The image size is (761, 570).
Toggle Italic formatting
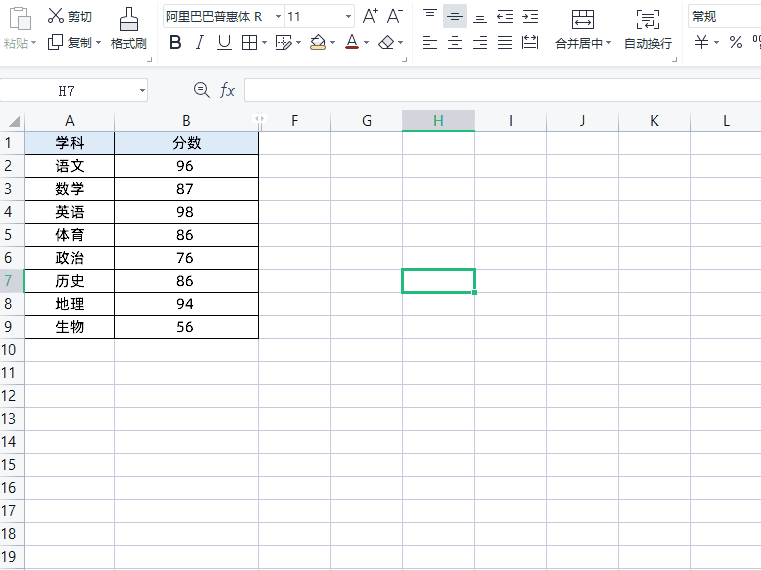(x=199, y=43)
